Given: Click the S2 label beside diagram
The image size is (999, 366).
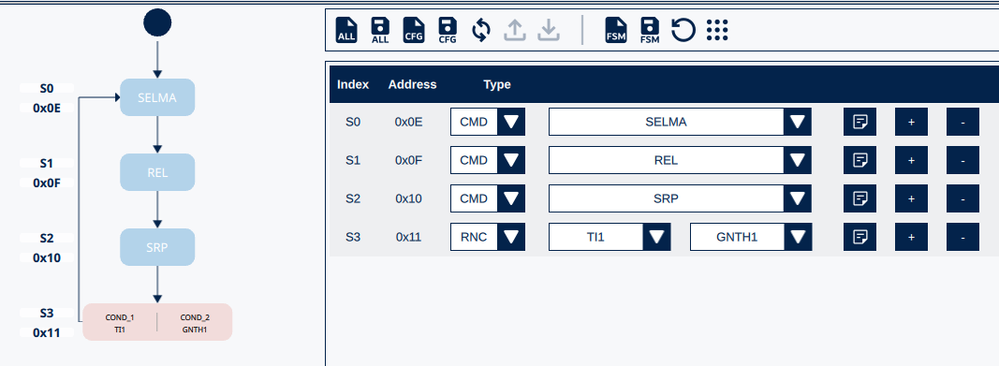Looking at the screenshot, I should (47, 238).
